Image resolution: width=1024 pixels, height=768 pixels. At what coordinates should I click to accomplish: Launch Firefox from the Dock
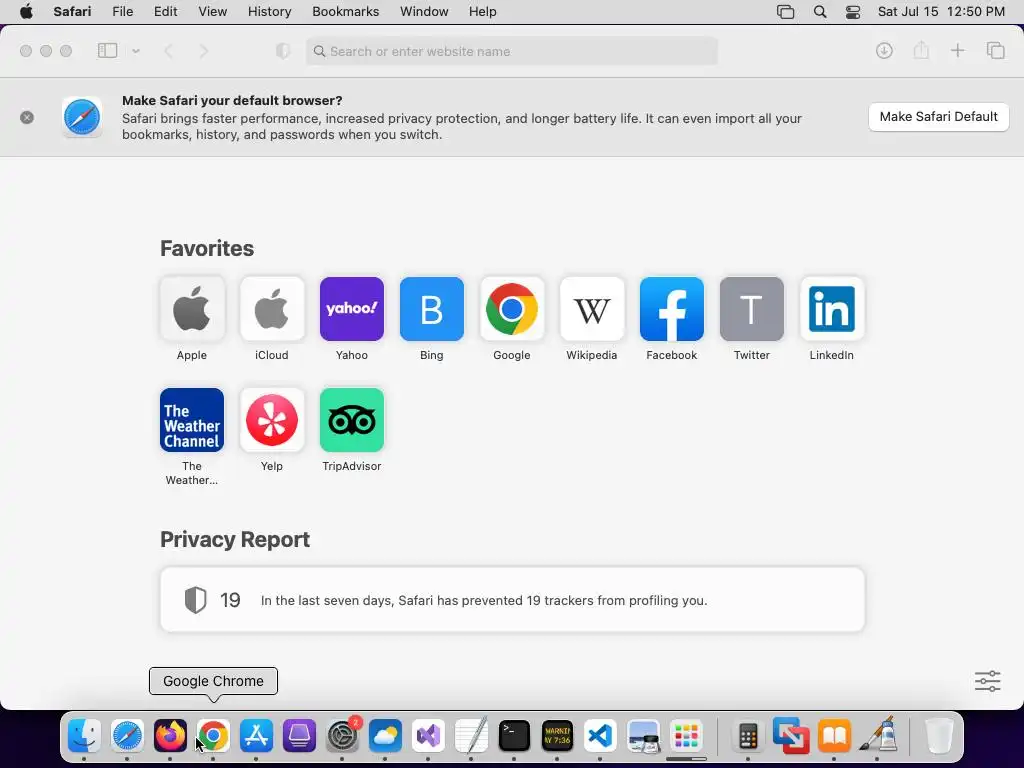coord(170,736)
